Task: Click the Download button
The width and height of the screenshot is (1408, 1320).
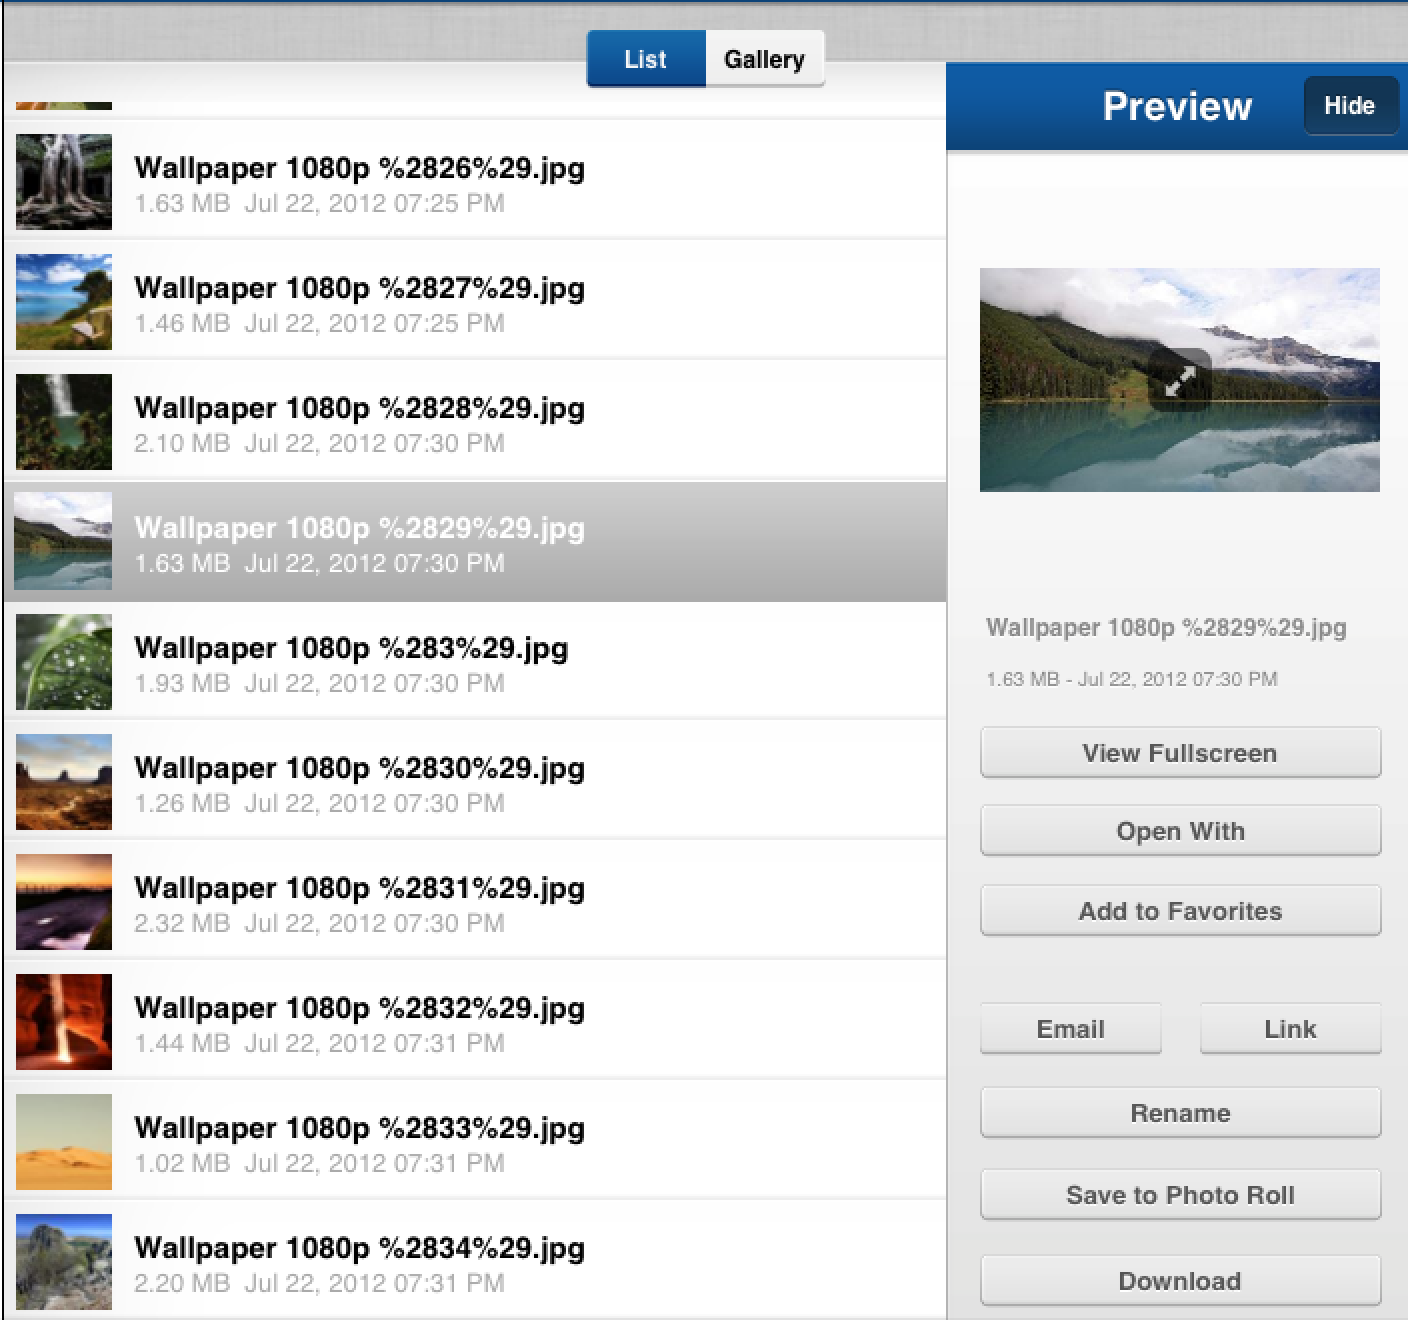Action: pos(1180,1281)
